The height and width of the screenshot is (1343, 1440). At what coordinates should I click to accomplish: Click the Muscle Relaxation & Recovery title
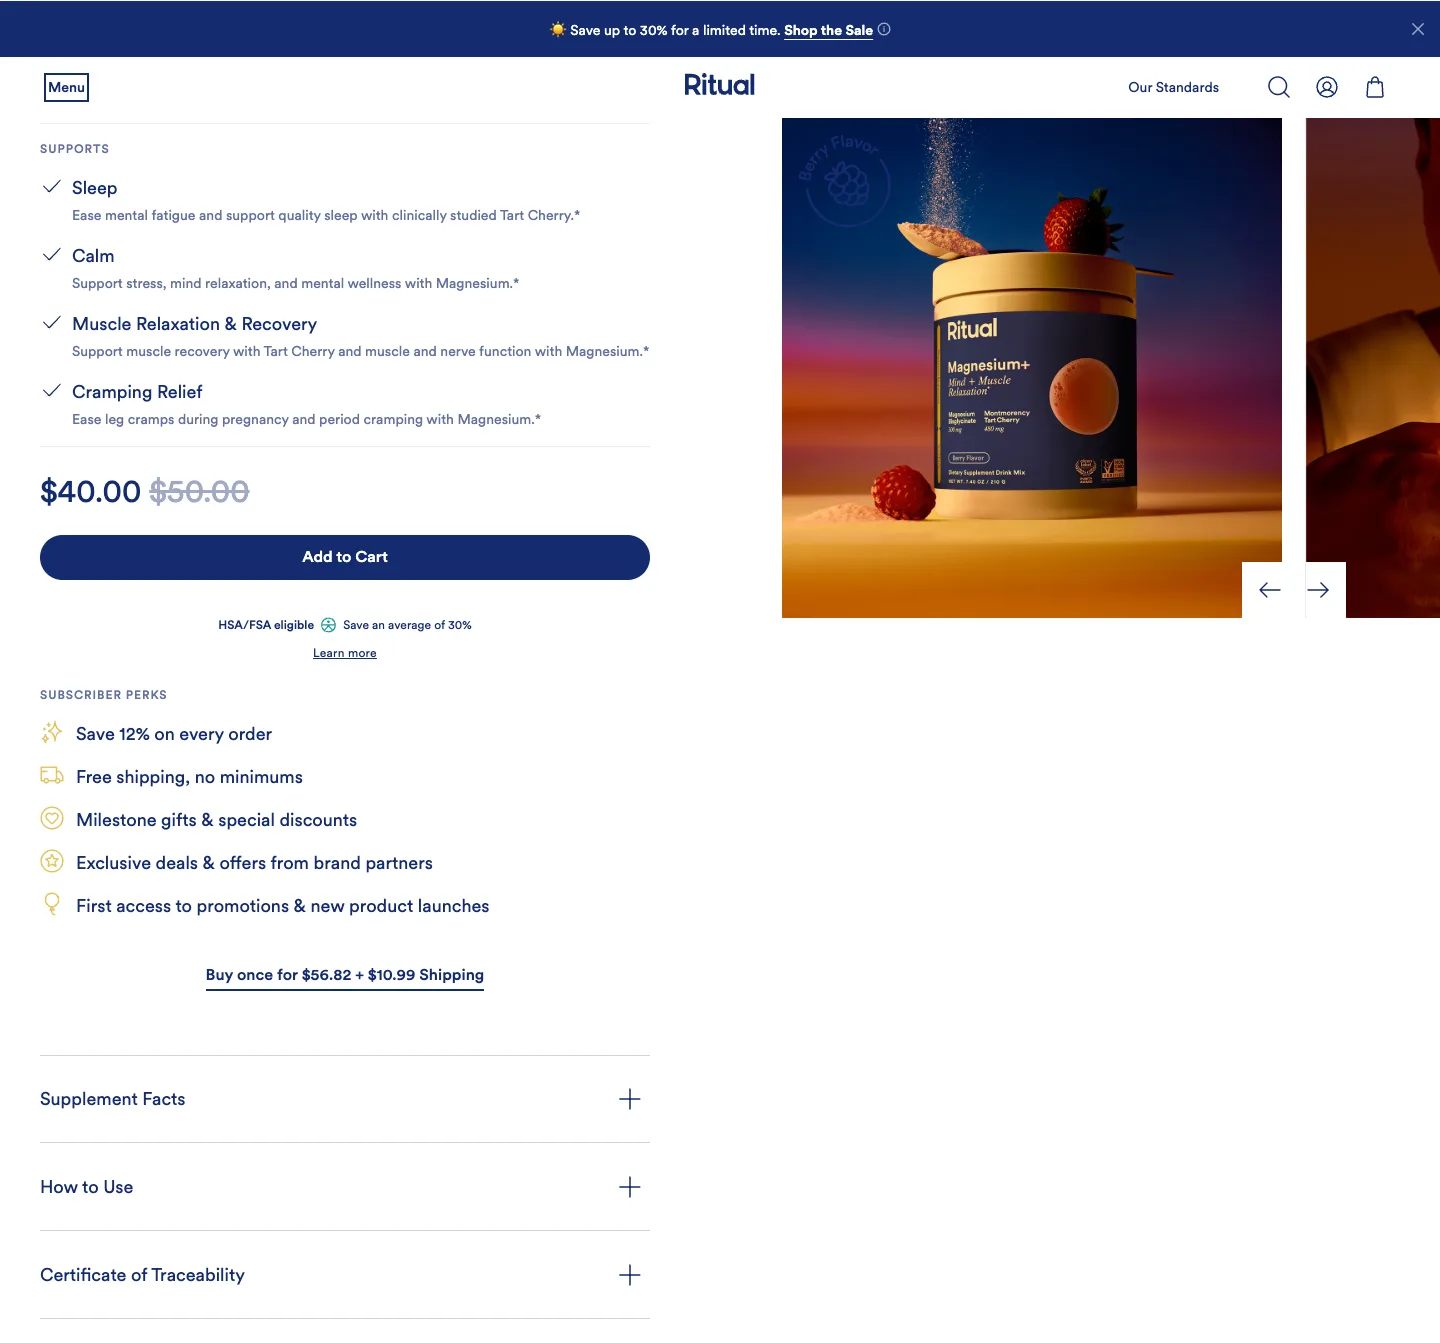(194, 324)
